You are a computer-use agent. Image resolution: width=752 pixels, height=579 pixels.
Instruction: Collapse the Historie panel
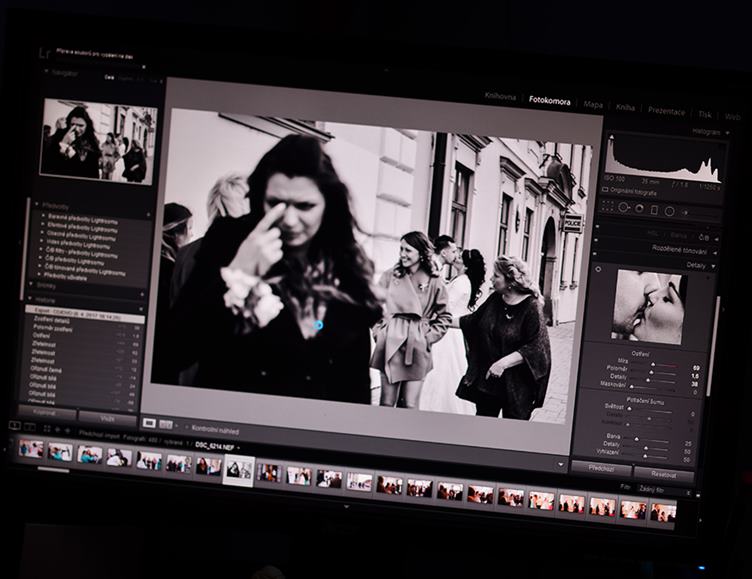tap(30, 298)
